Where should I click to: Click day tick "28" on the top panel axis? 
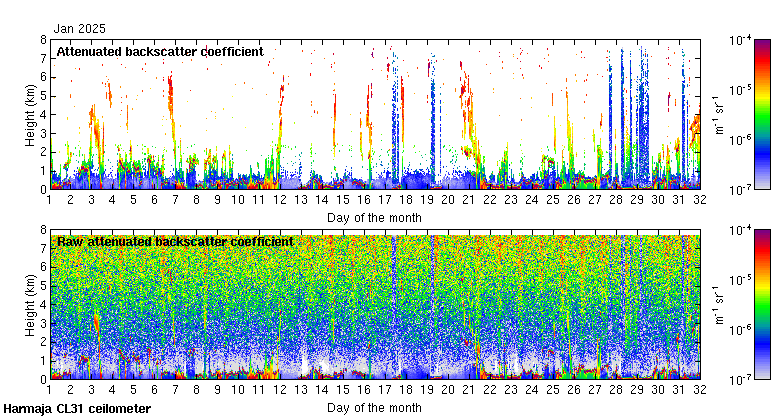(x=616, y=200)
